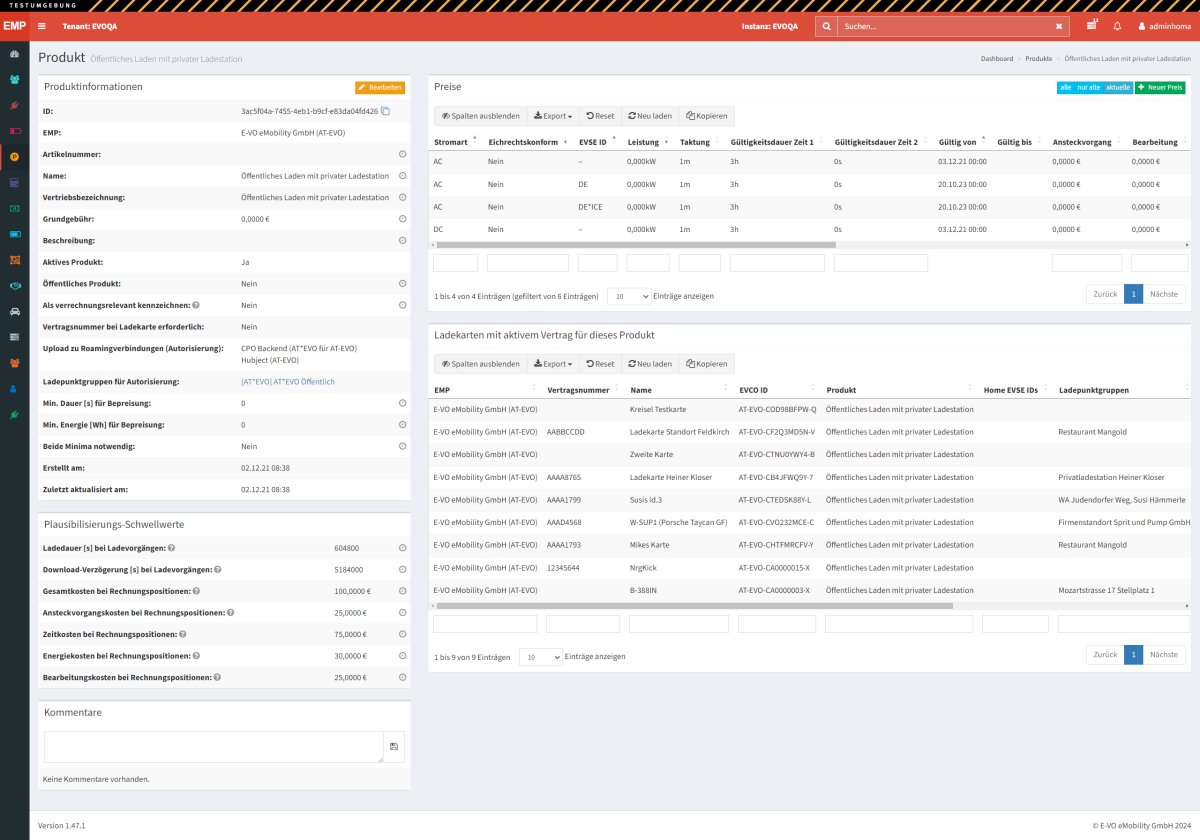Screen dimensions: 1200x840
Task: Click page 1 in Preise pagination
Action: (x=1133, y=294)
